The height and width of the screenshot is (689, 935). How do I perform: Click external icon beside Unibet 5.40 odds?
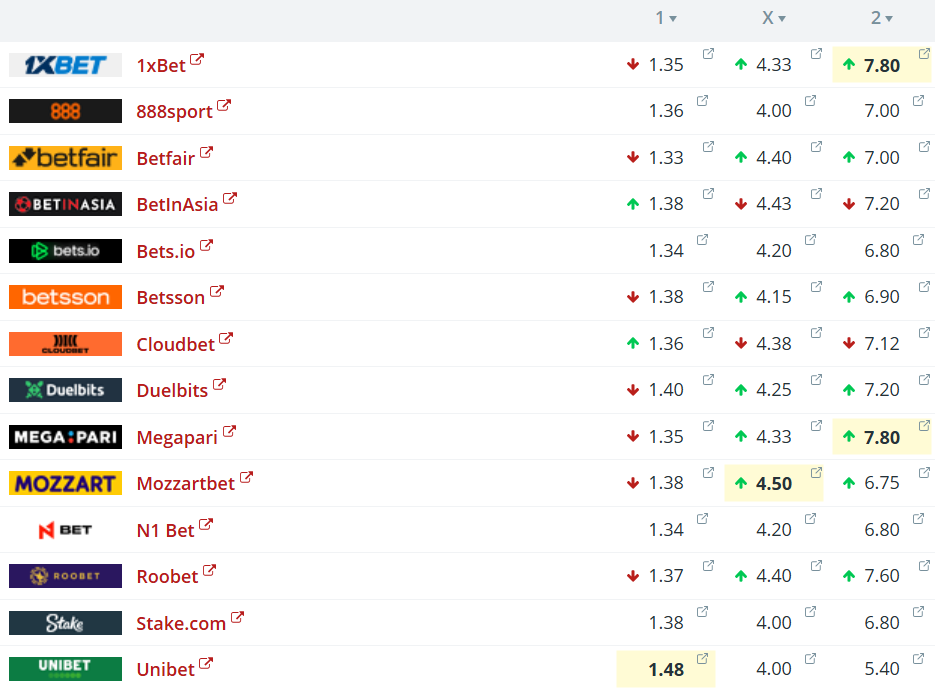point(920,658)
